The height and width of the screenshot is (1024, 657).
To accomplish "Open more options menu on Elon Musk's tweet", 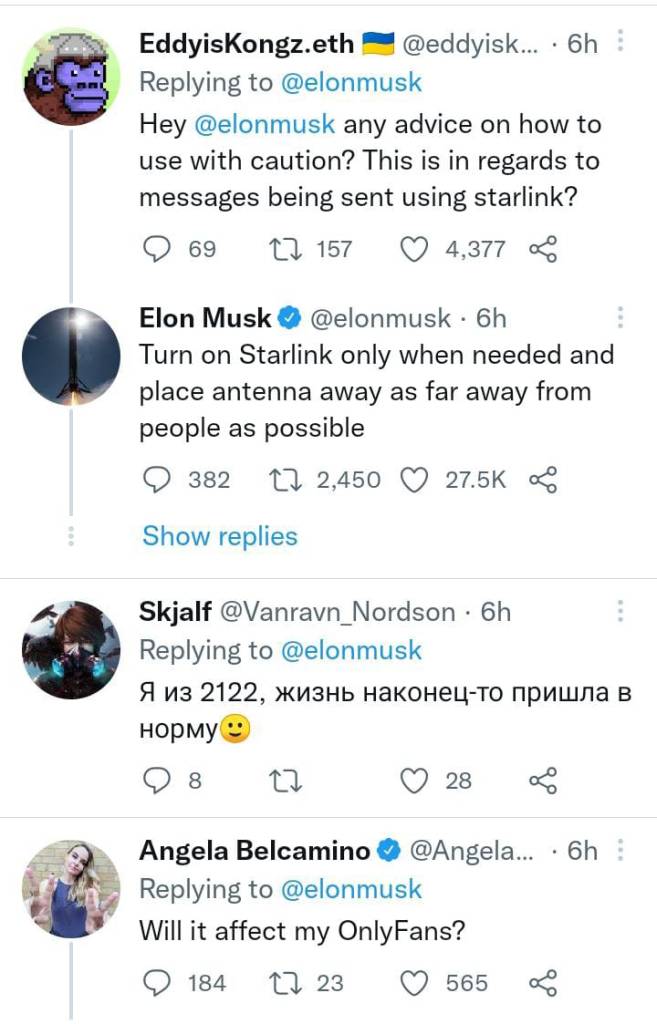I will (620, 318).
